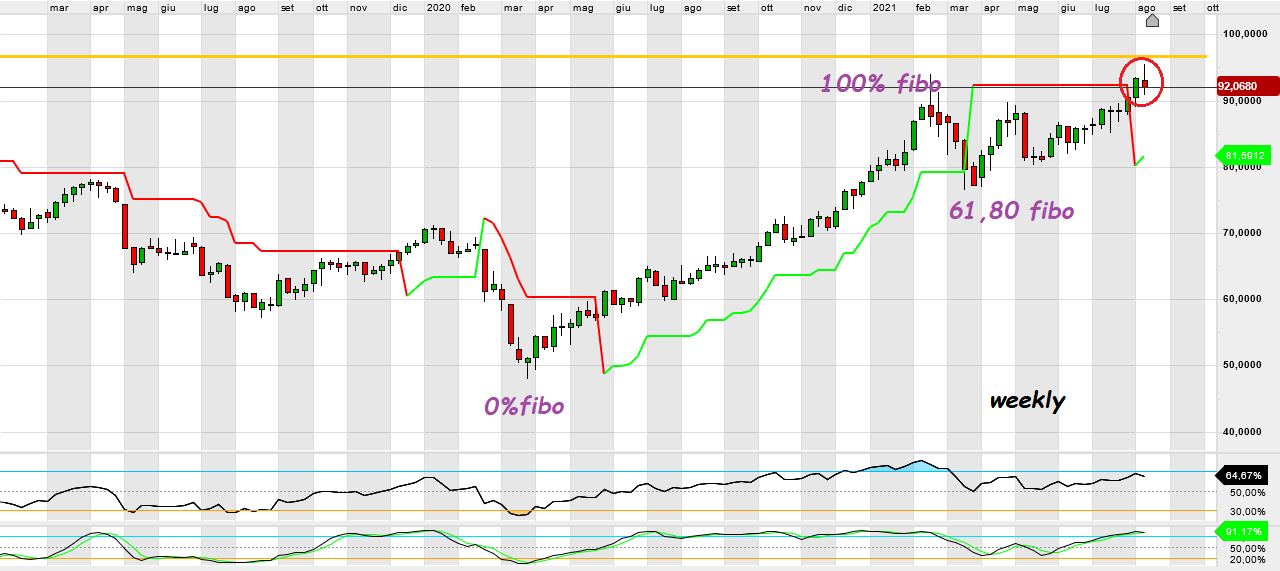Click the 'ott' label at far right of time axis
This screenshot has height=571, width=1280.
pos(1213,7)
